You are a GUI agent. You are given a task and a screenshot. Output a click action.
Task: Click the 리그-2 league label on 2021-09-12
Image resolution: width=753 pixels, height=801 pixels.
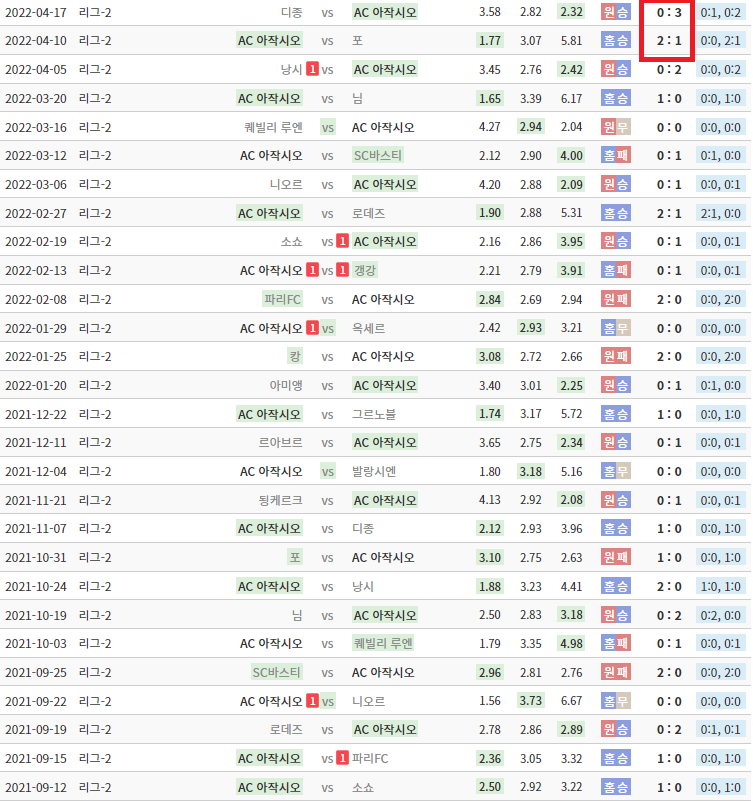point(95,787)
